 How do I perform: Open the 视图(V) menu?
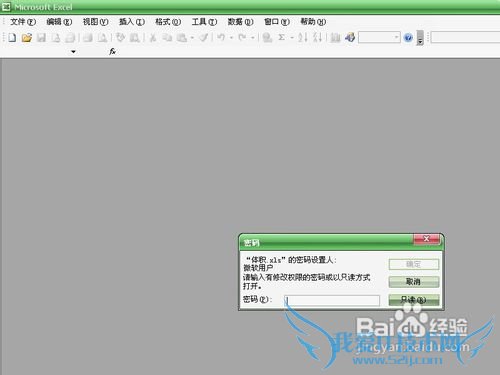click(95, 22)
